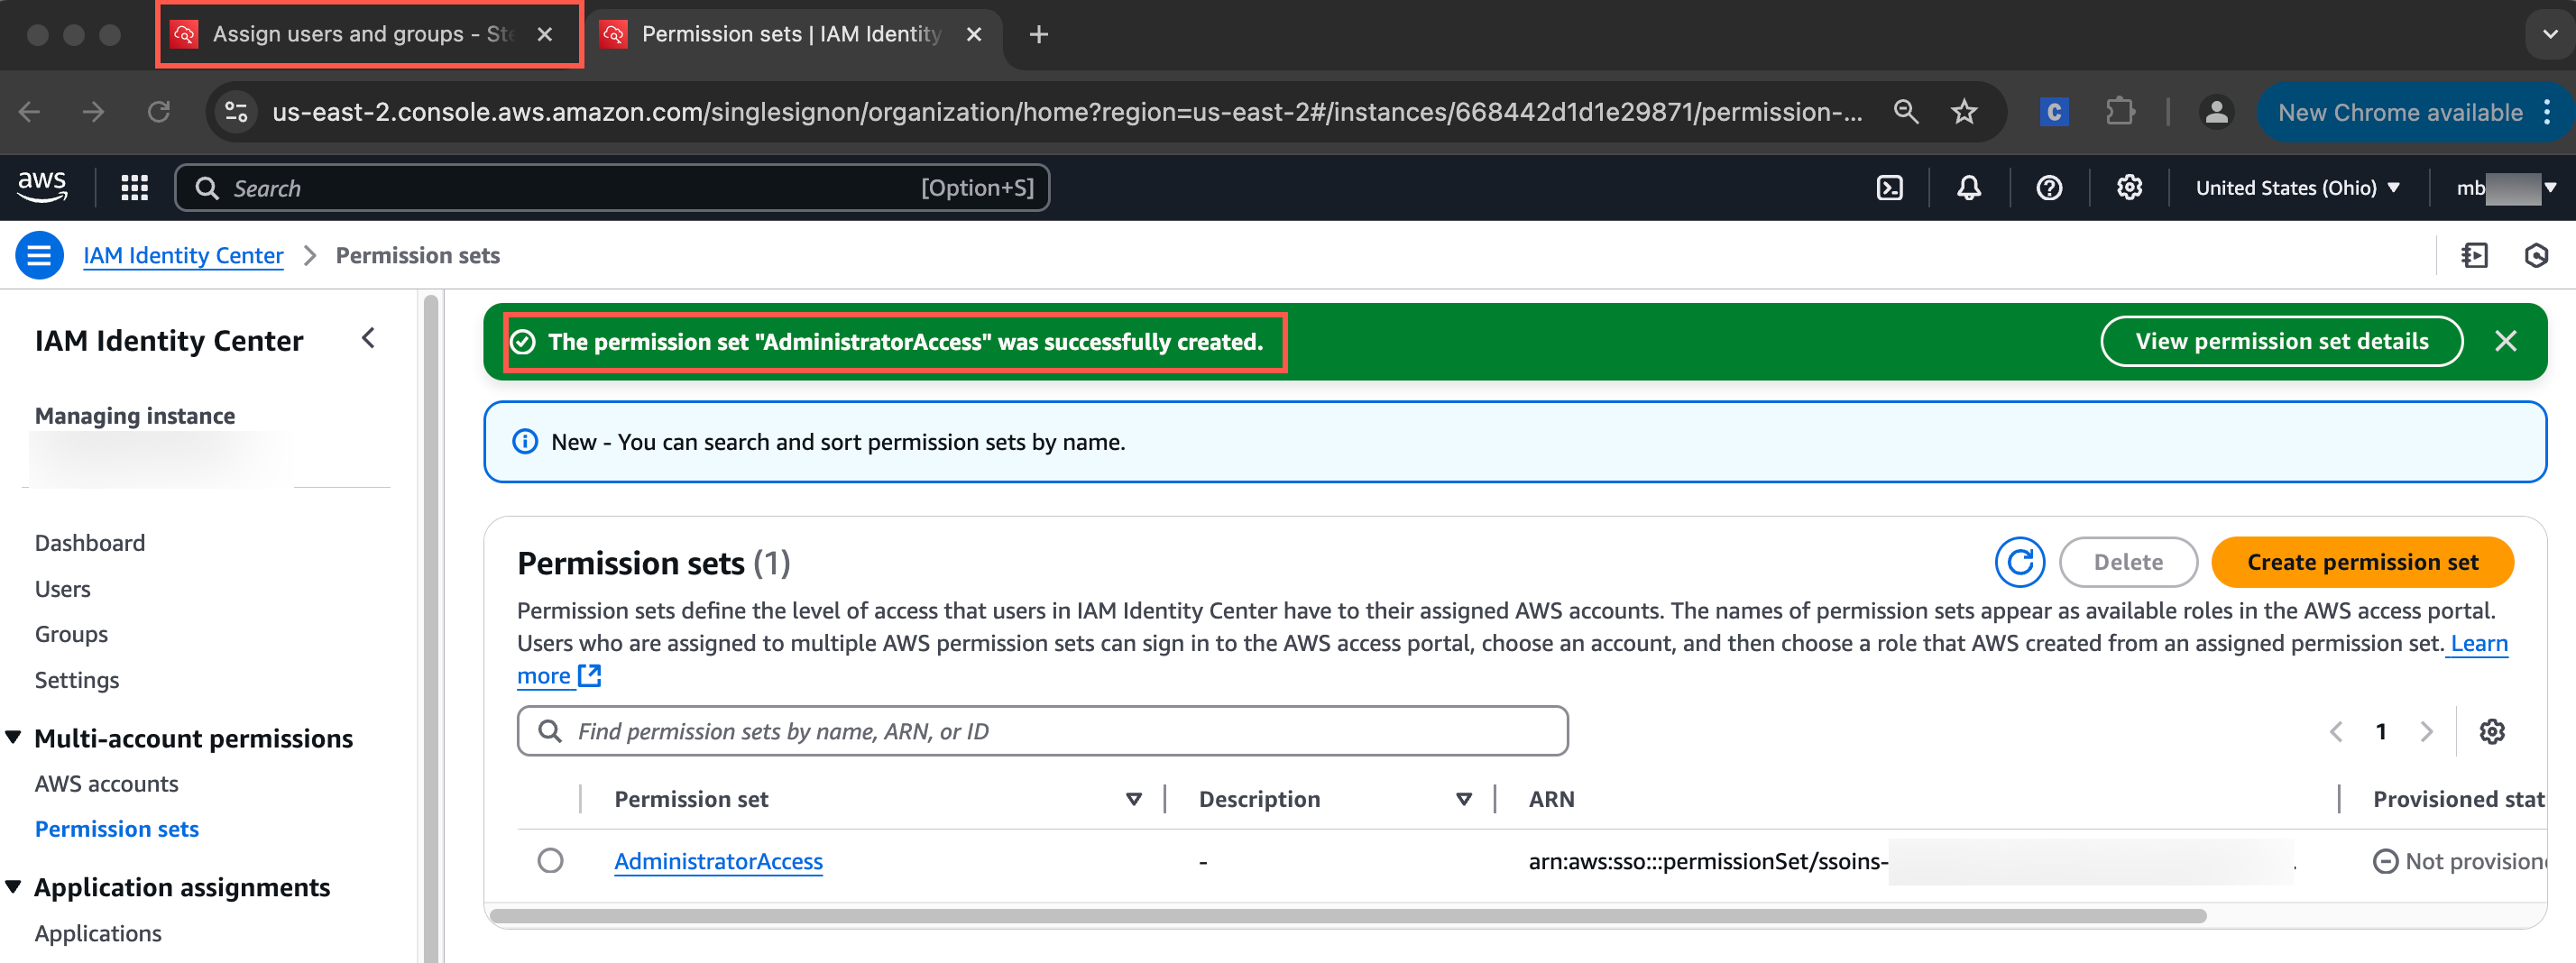
Task: Click the page number 1
Action: (2381, 732)
